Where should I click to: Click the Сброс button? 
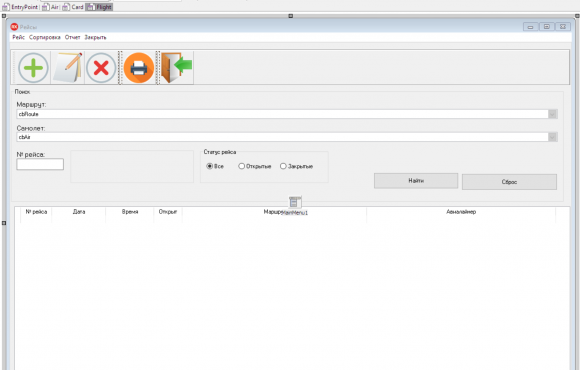coord(509,182)
